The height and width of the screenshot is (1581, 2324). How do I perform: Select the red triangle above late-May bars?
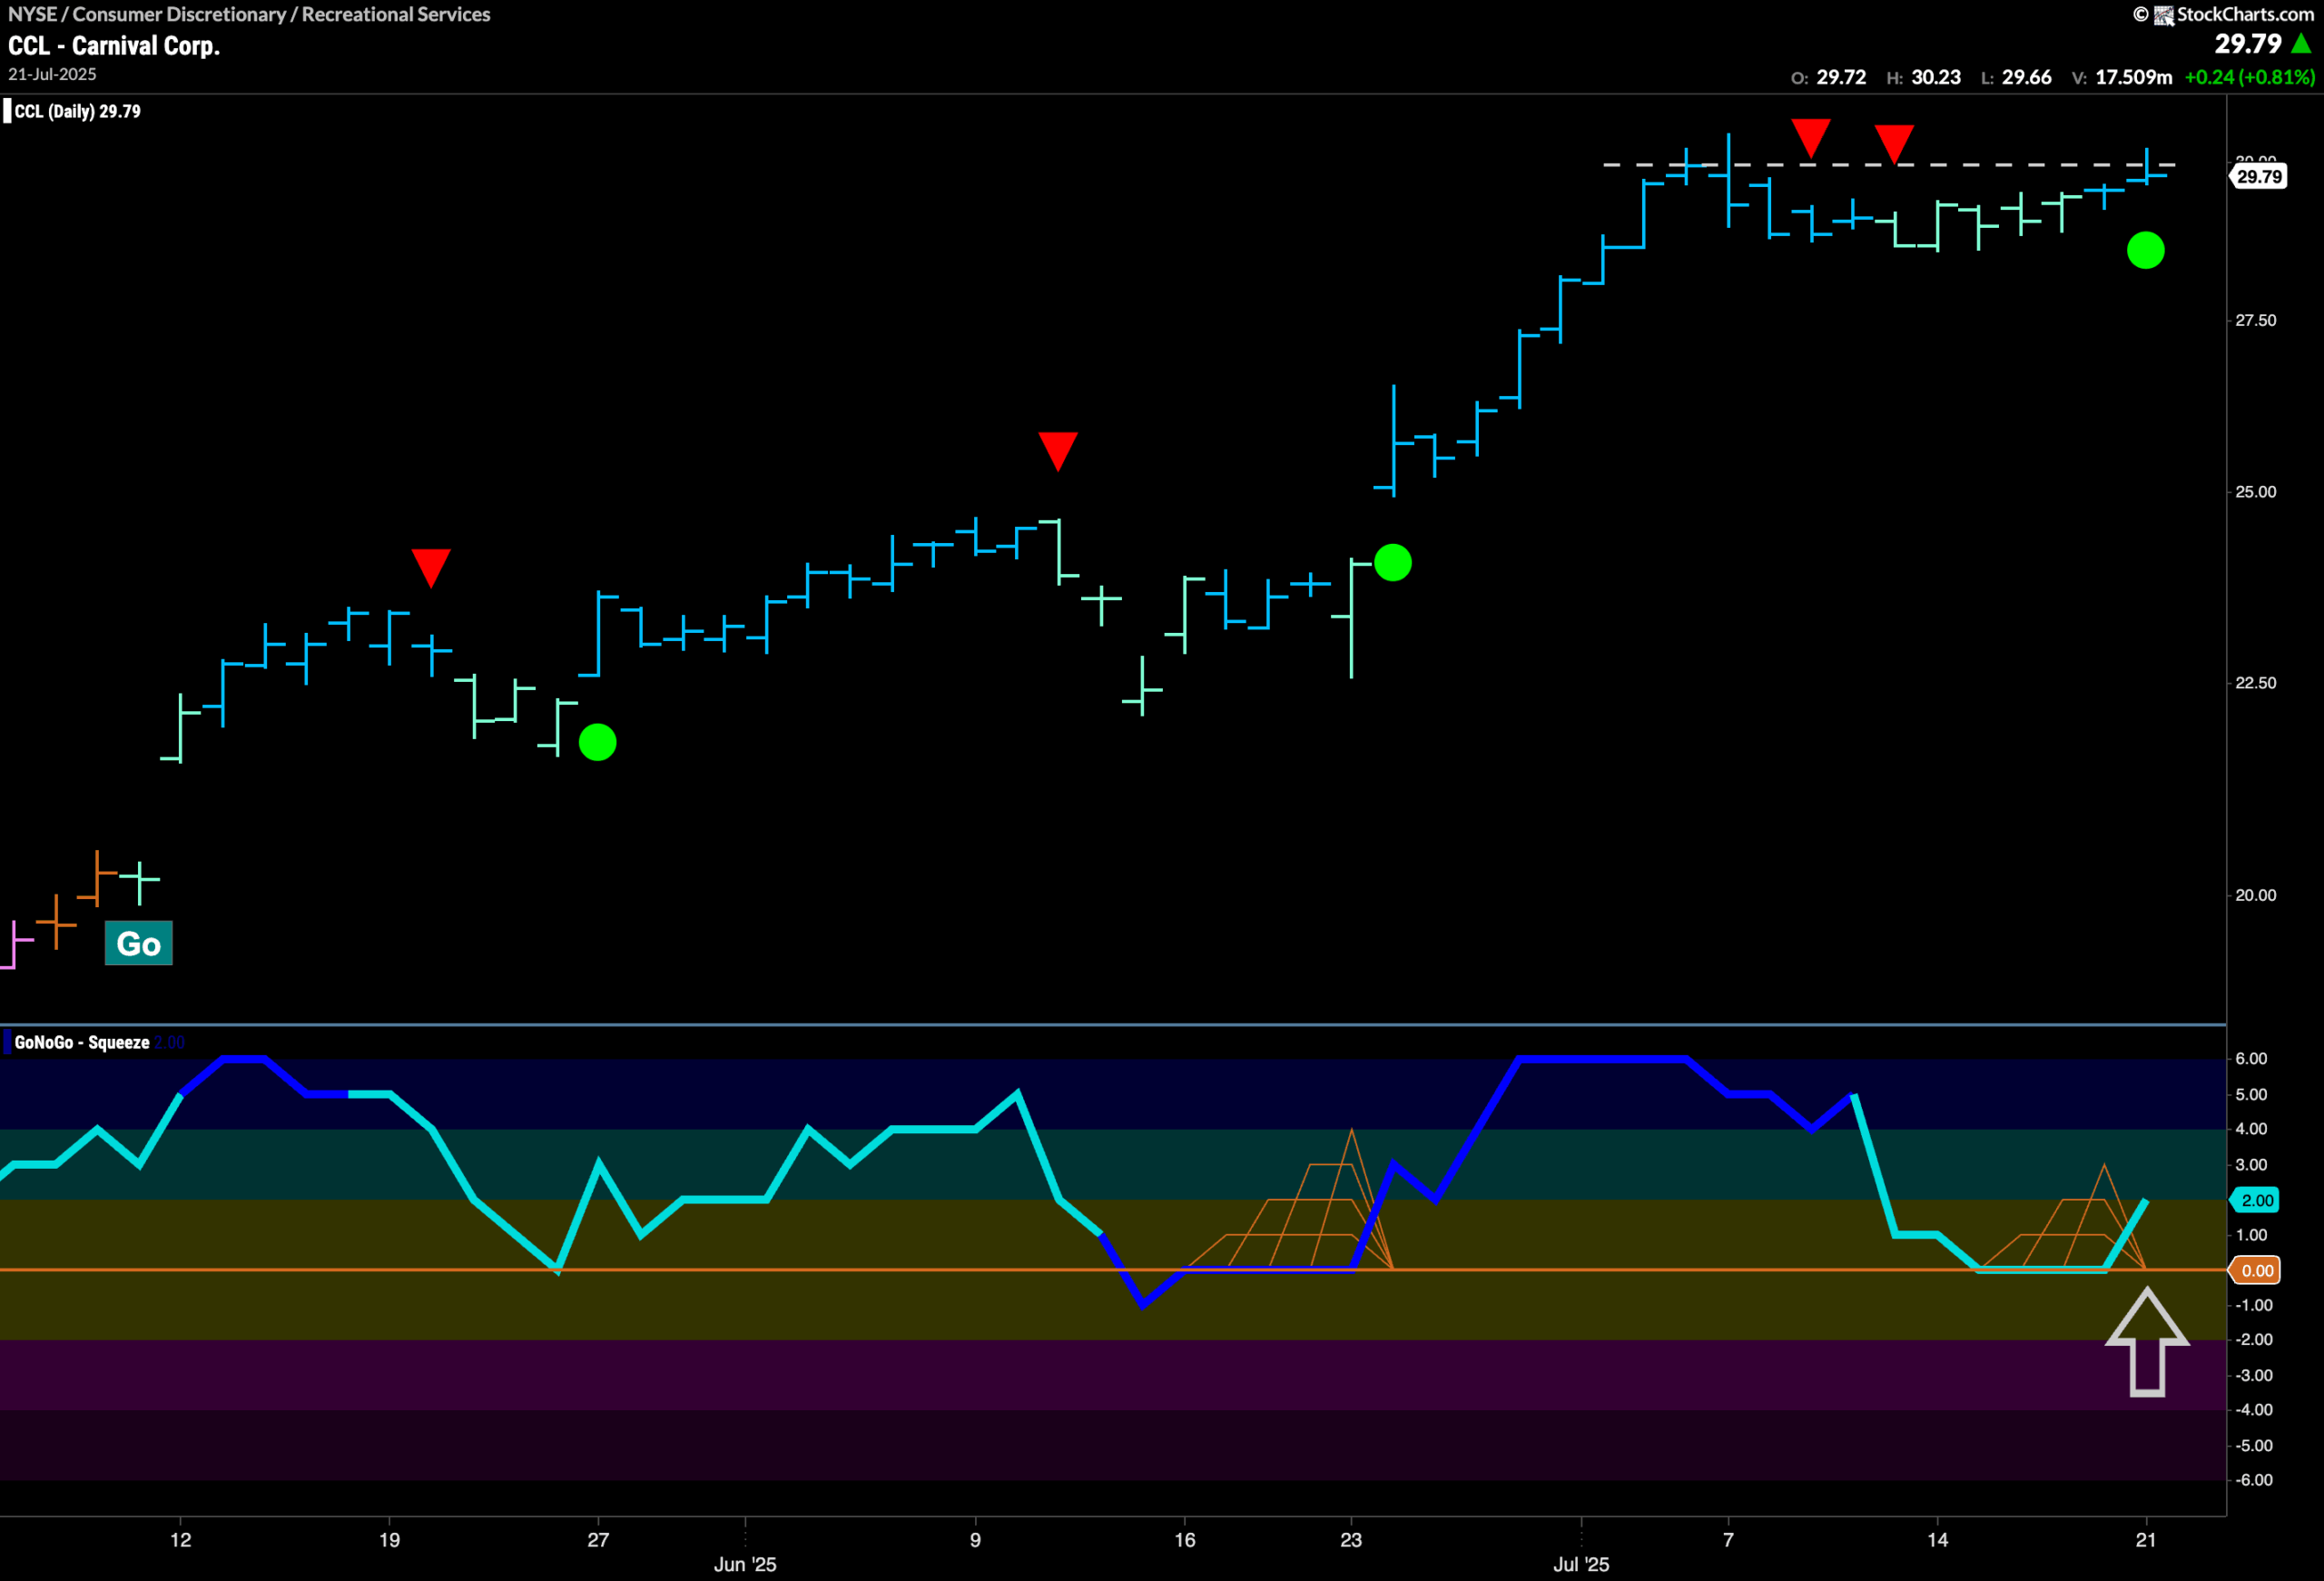point(431,567)
